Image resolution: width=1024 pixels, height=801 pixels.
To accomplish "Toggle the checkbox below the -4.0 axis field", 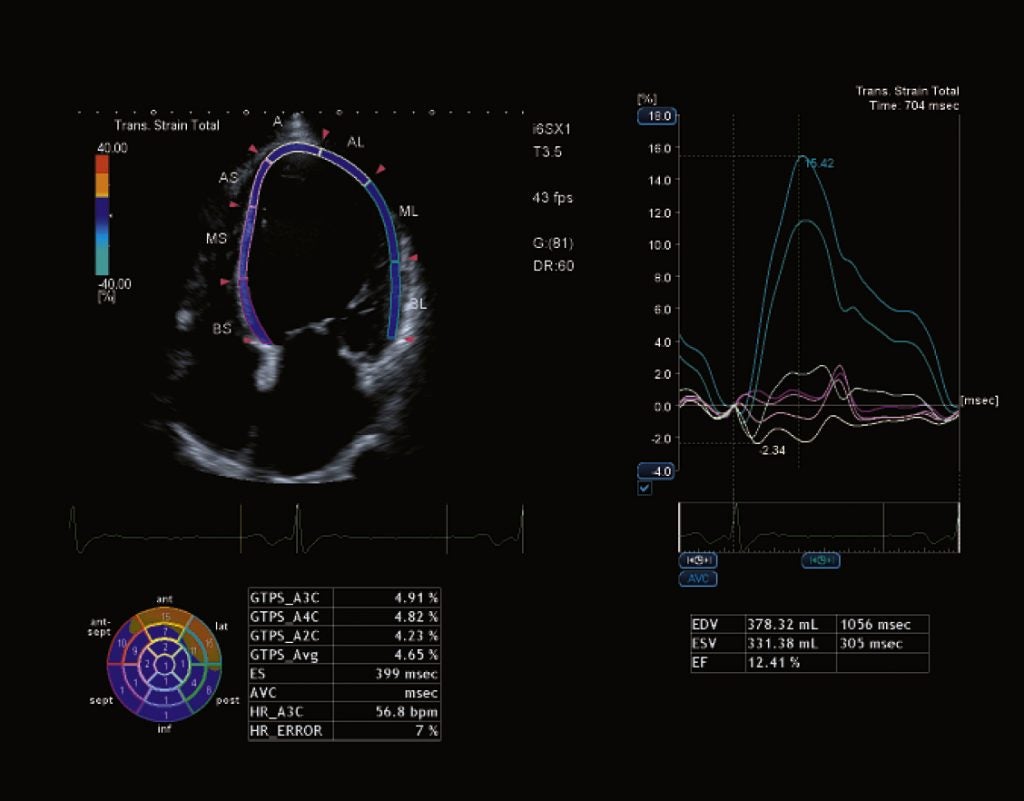I will tap(645, 488).
